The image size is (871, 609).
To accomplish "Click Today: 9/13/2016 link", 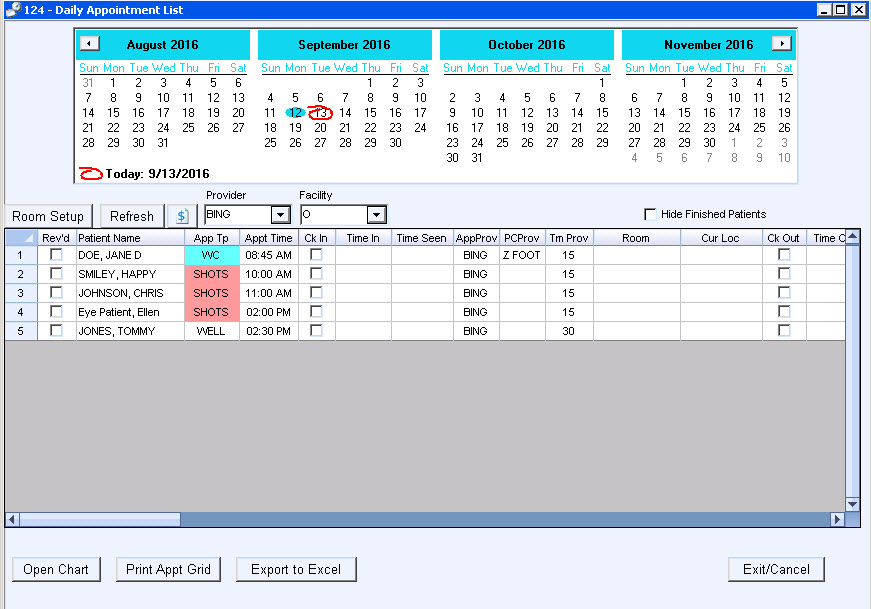I will point(157,173).
